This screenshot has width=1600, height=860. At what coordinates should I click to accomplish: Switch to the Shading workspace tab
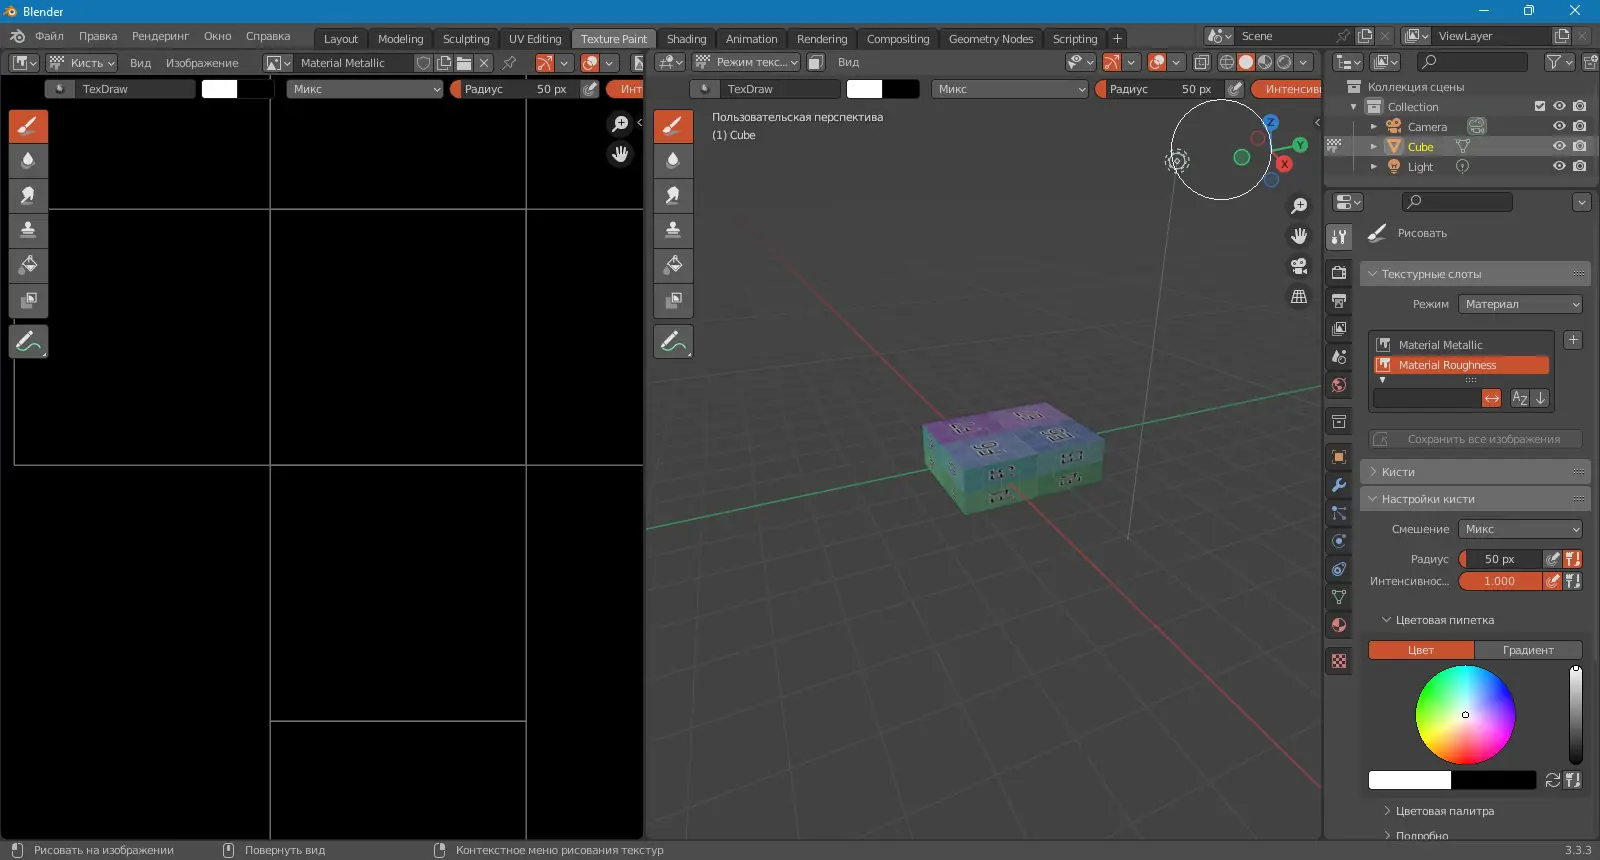pyautogui.click(x=686, y=39)
